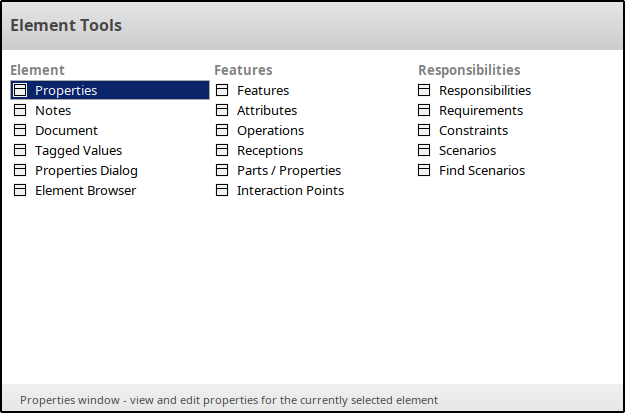
Task: Click the Receptions item icon
Action: click(222, 150)
